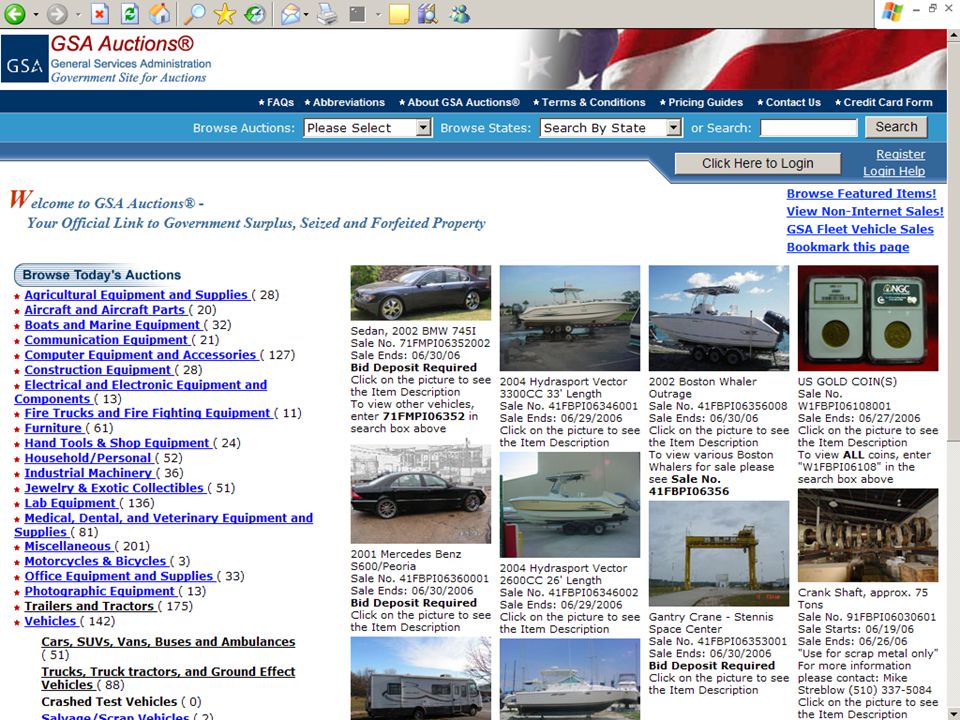Open the Forward button history dropdown arrow
960x720 pixels.
click(78, 14)
